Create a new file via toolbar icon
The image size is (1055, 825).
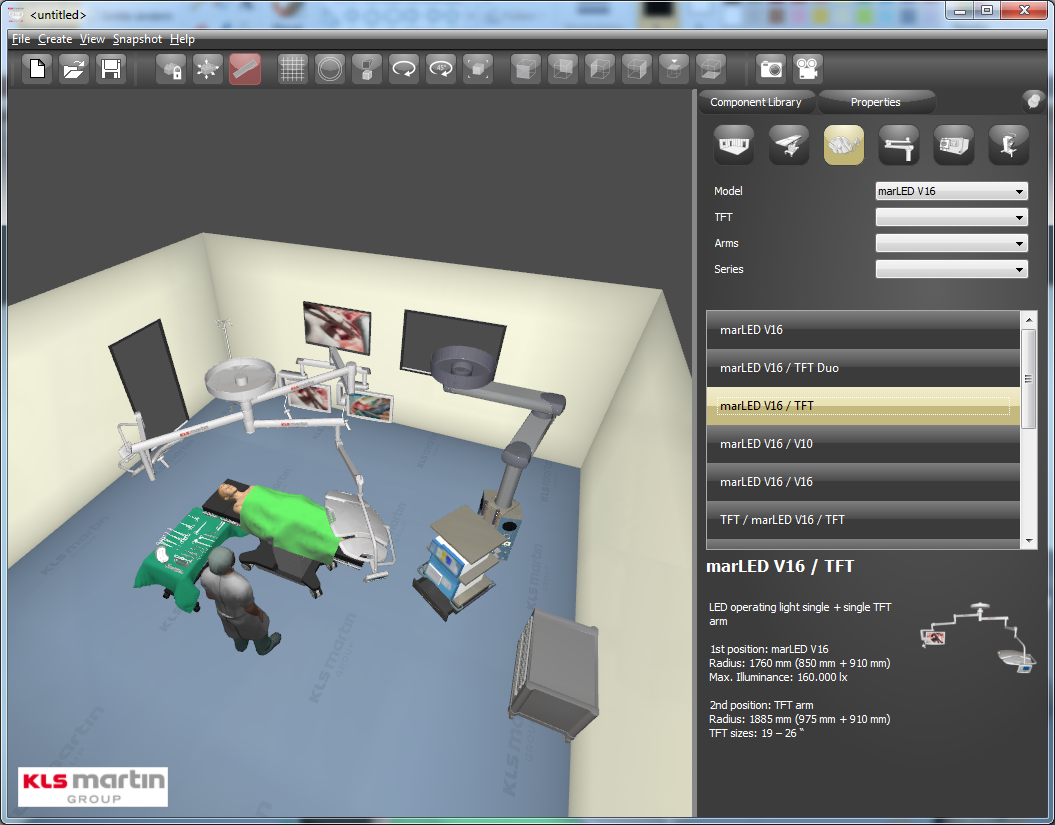(x=37, y=69)
